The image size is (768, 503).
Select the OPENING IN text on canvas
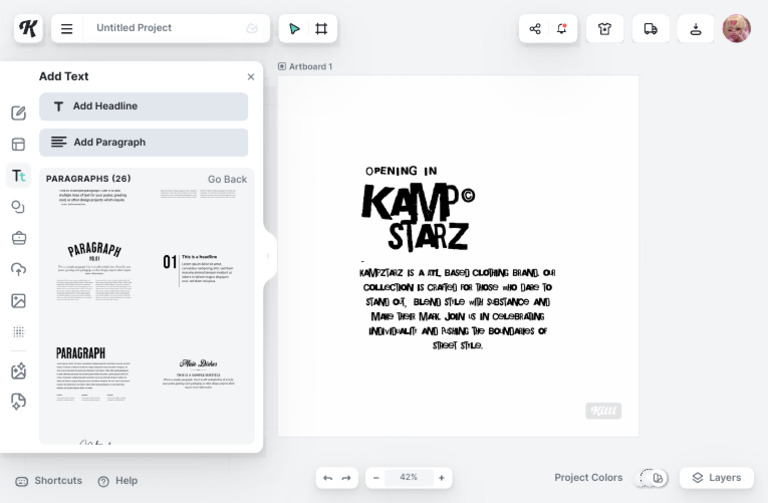[x=401, y=171]
